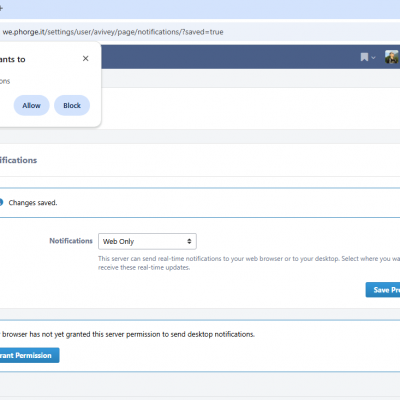The width and height of the screenshot is (400, 400).
Task: Click the Changes saved message text
Action: [x=33, y=203]
